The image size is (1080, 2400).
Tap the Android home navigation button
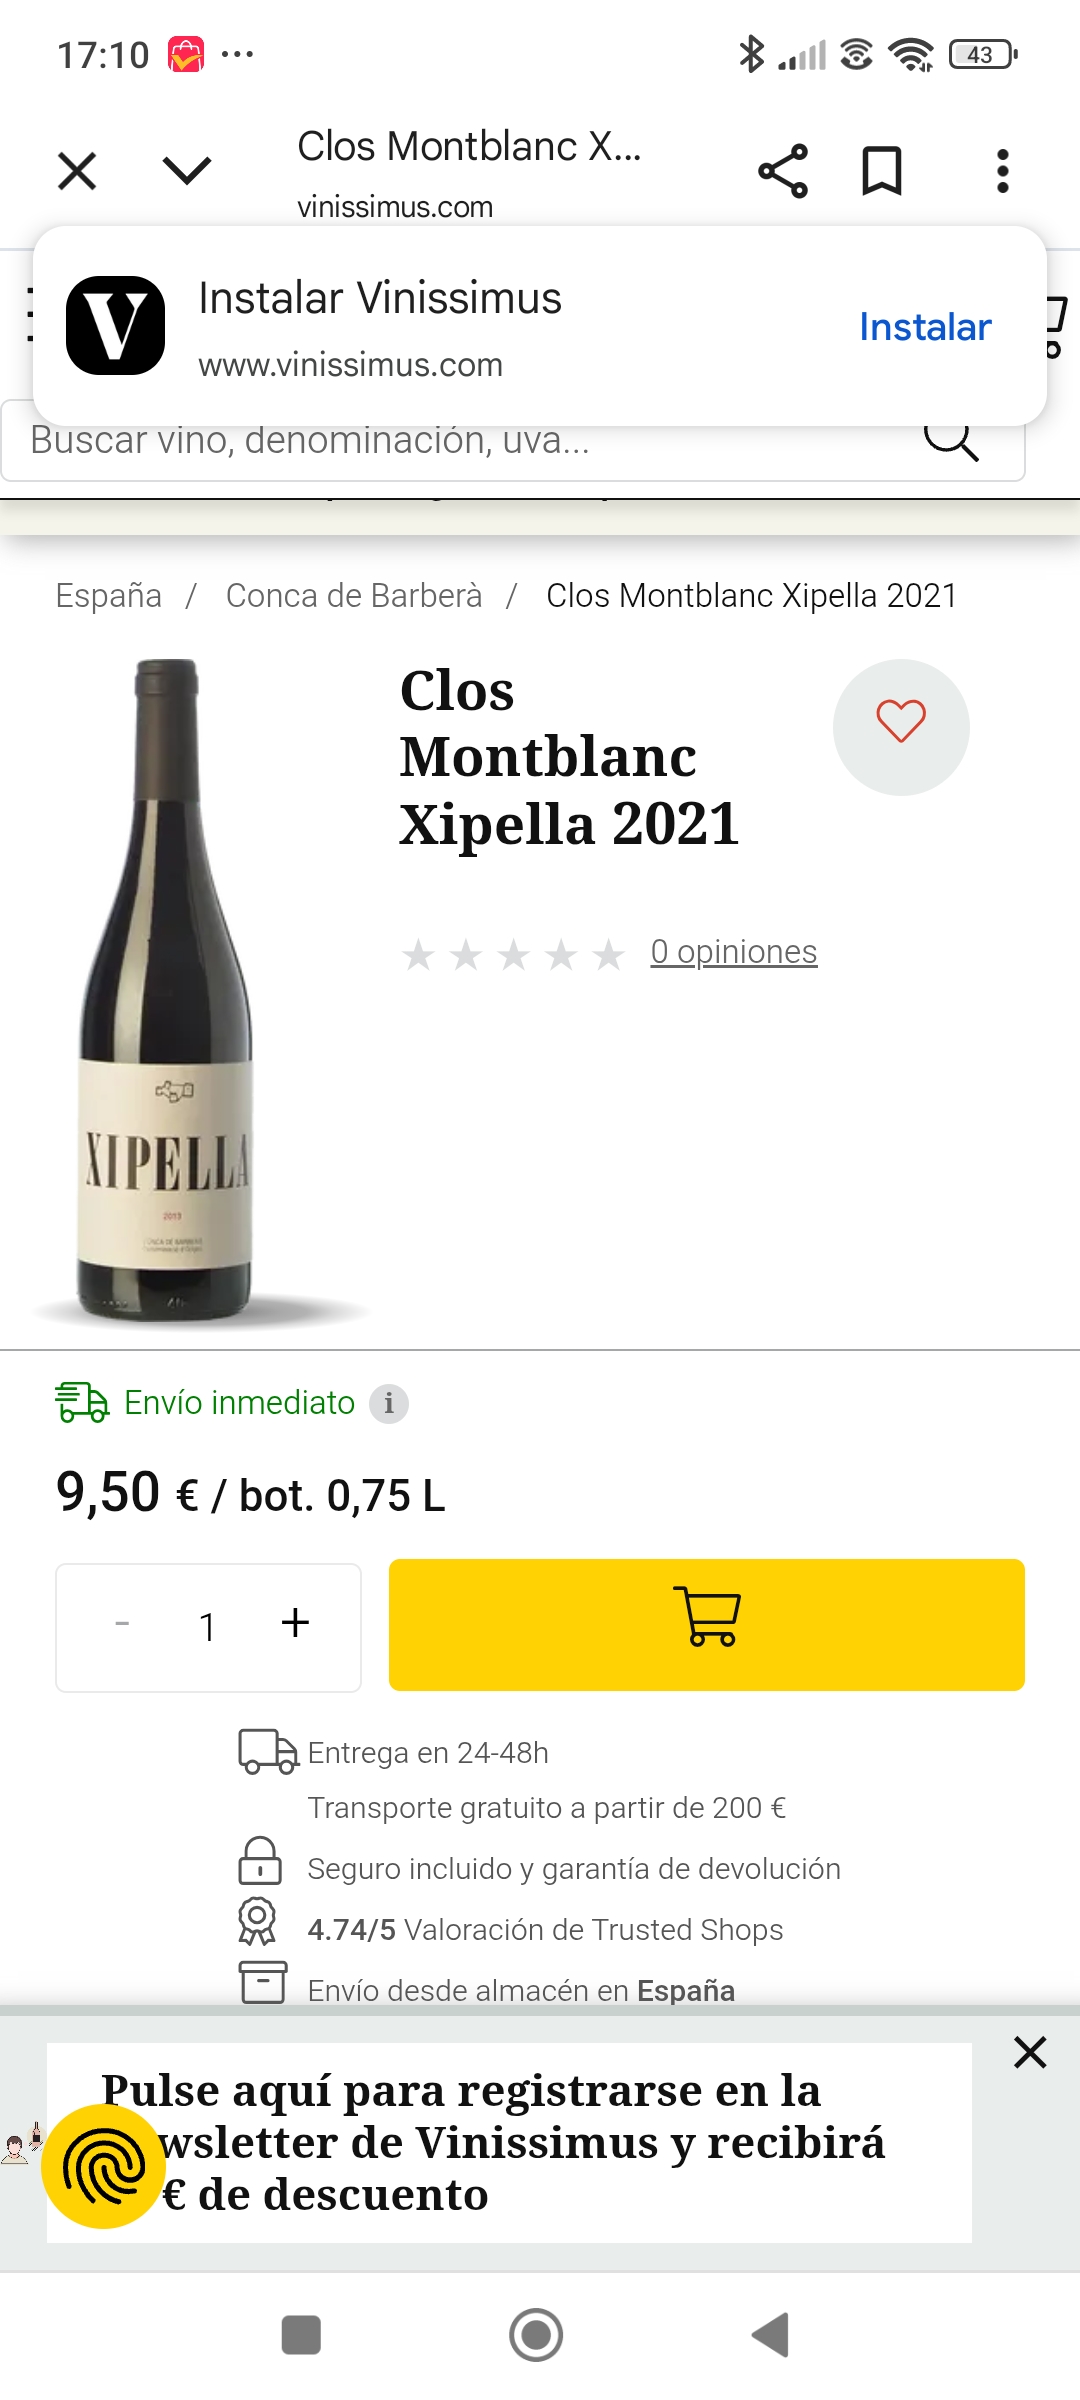(x=536, y=2335)
